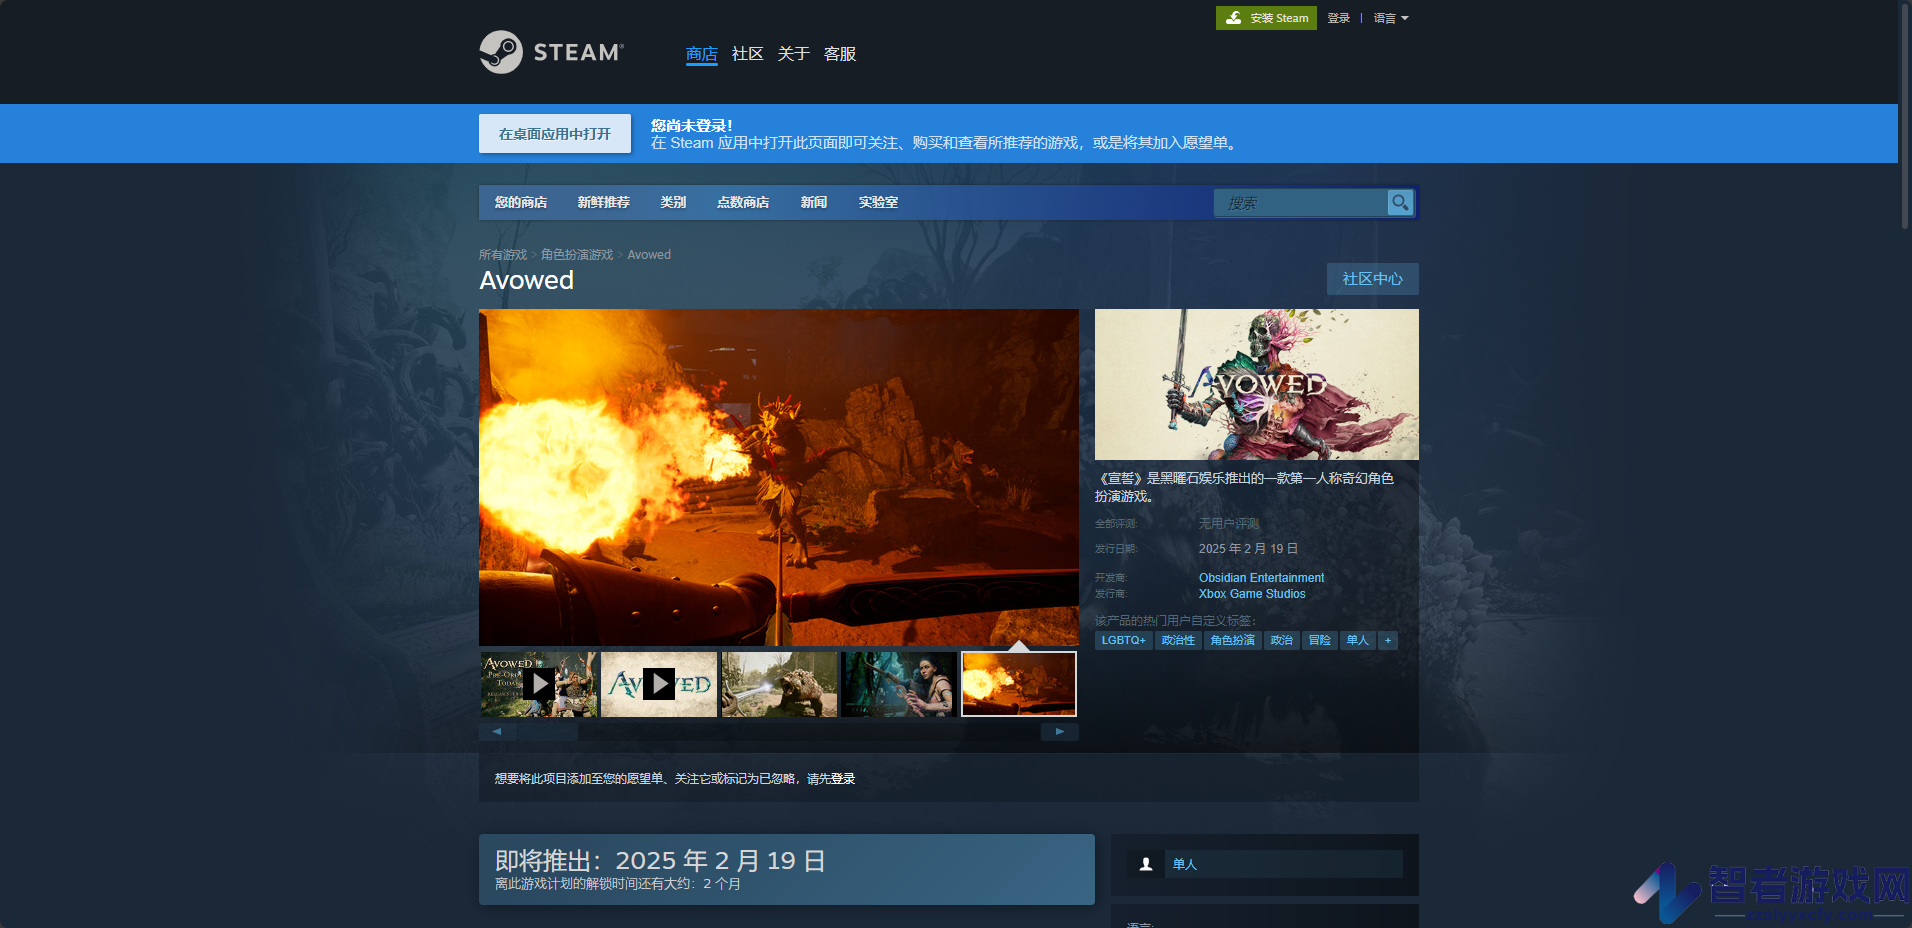The width and height of the screenshot is (1912, 928).
Task: Click the 在桌面应用中打开 button
Action: (x=555, y=134)
